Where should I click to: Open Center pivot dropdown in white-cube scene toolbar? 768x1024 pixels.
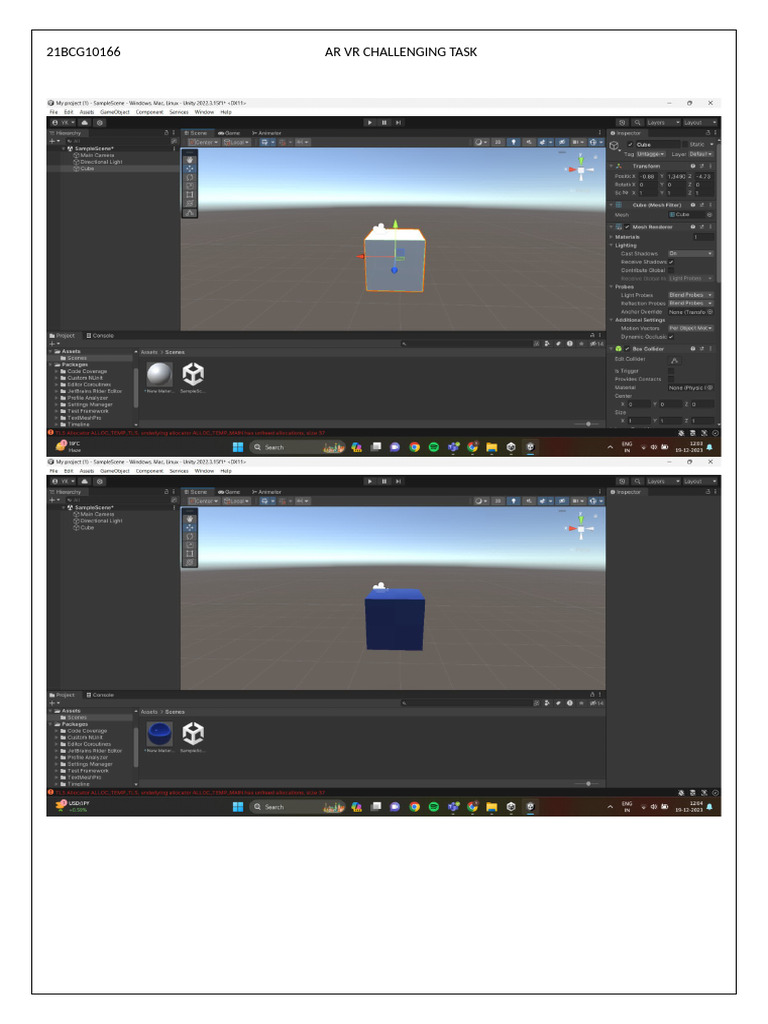tap(204, 142)
